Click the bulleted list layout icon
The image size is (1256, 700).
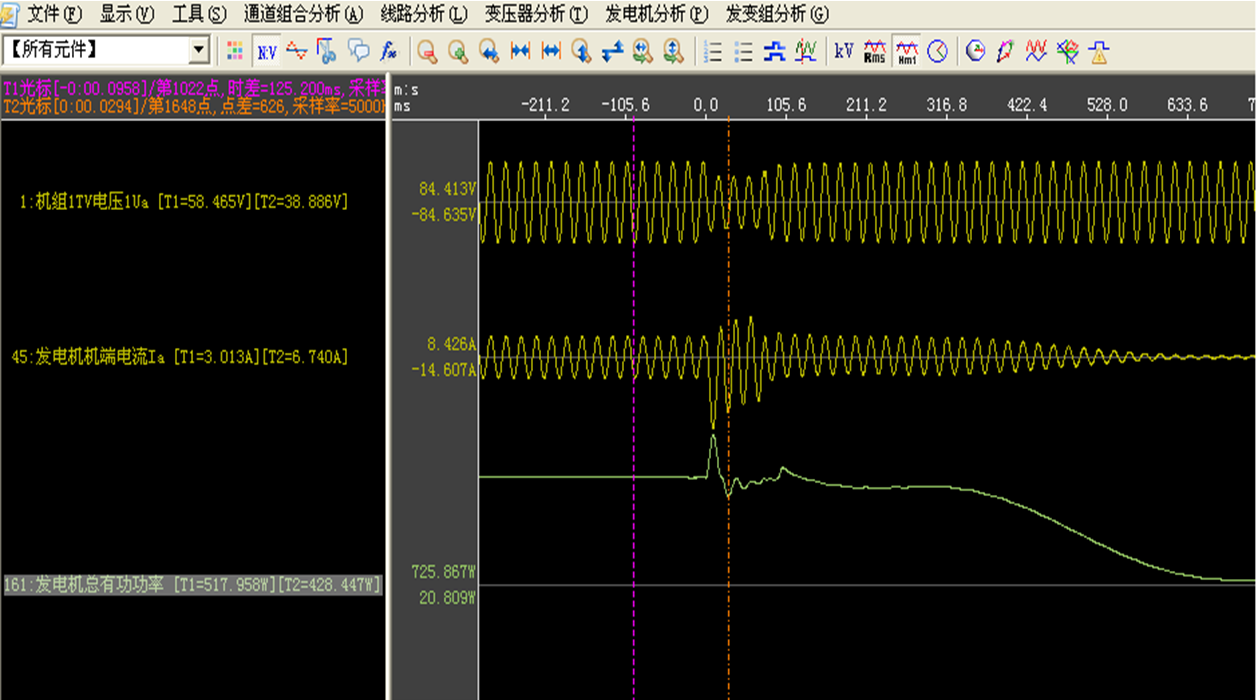pos(744,51)
